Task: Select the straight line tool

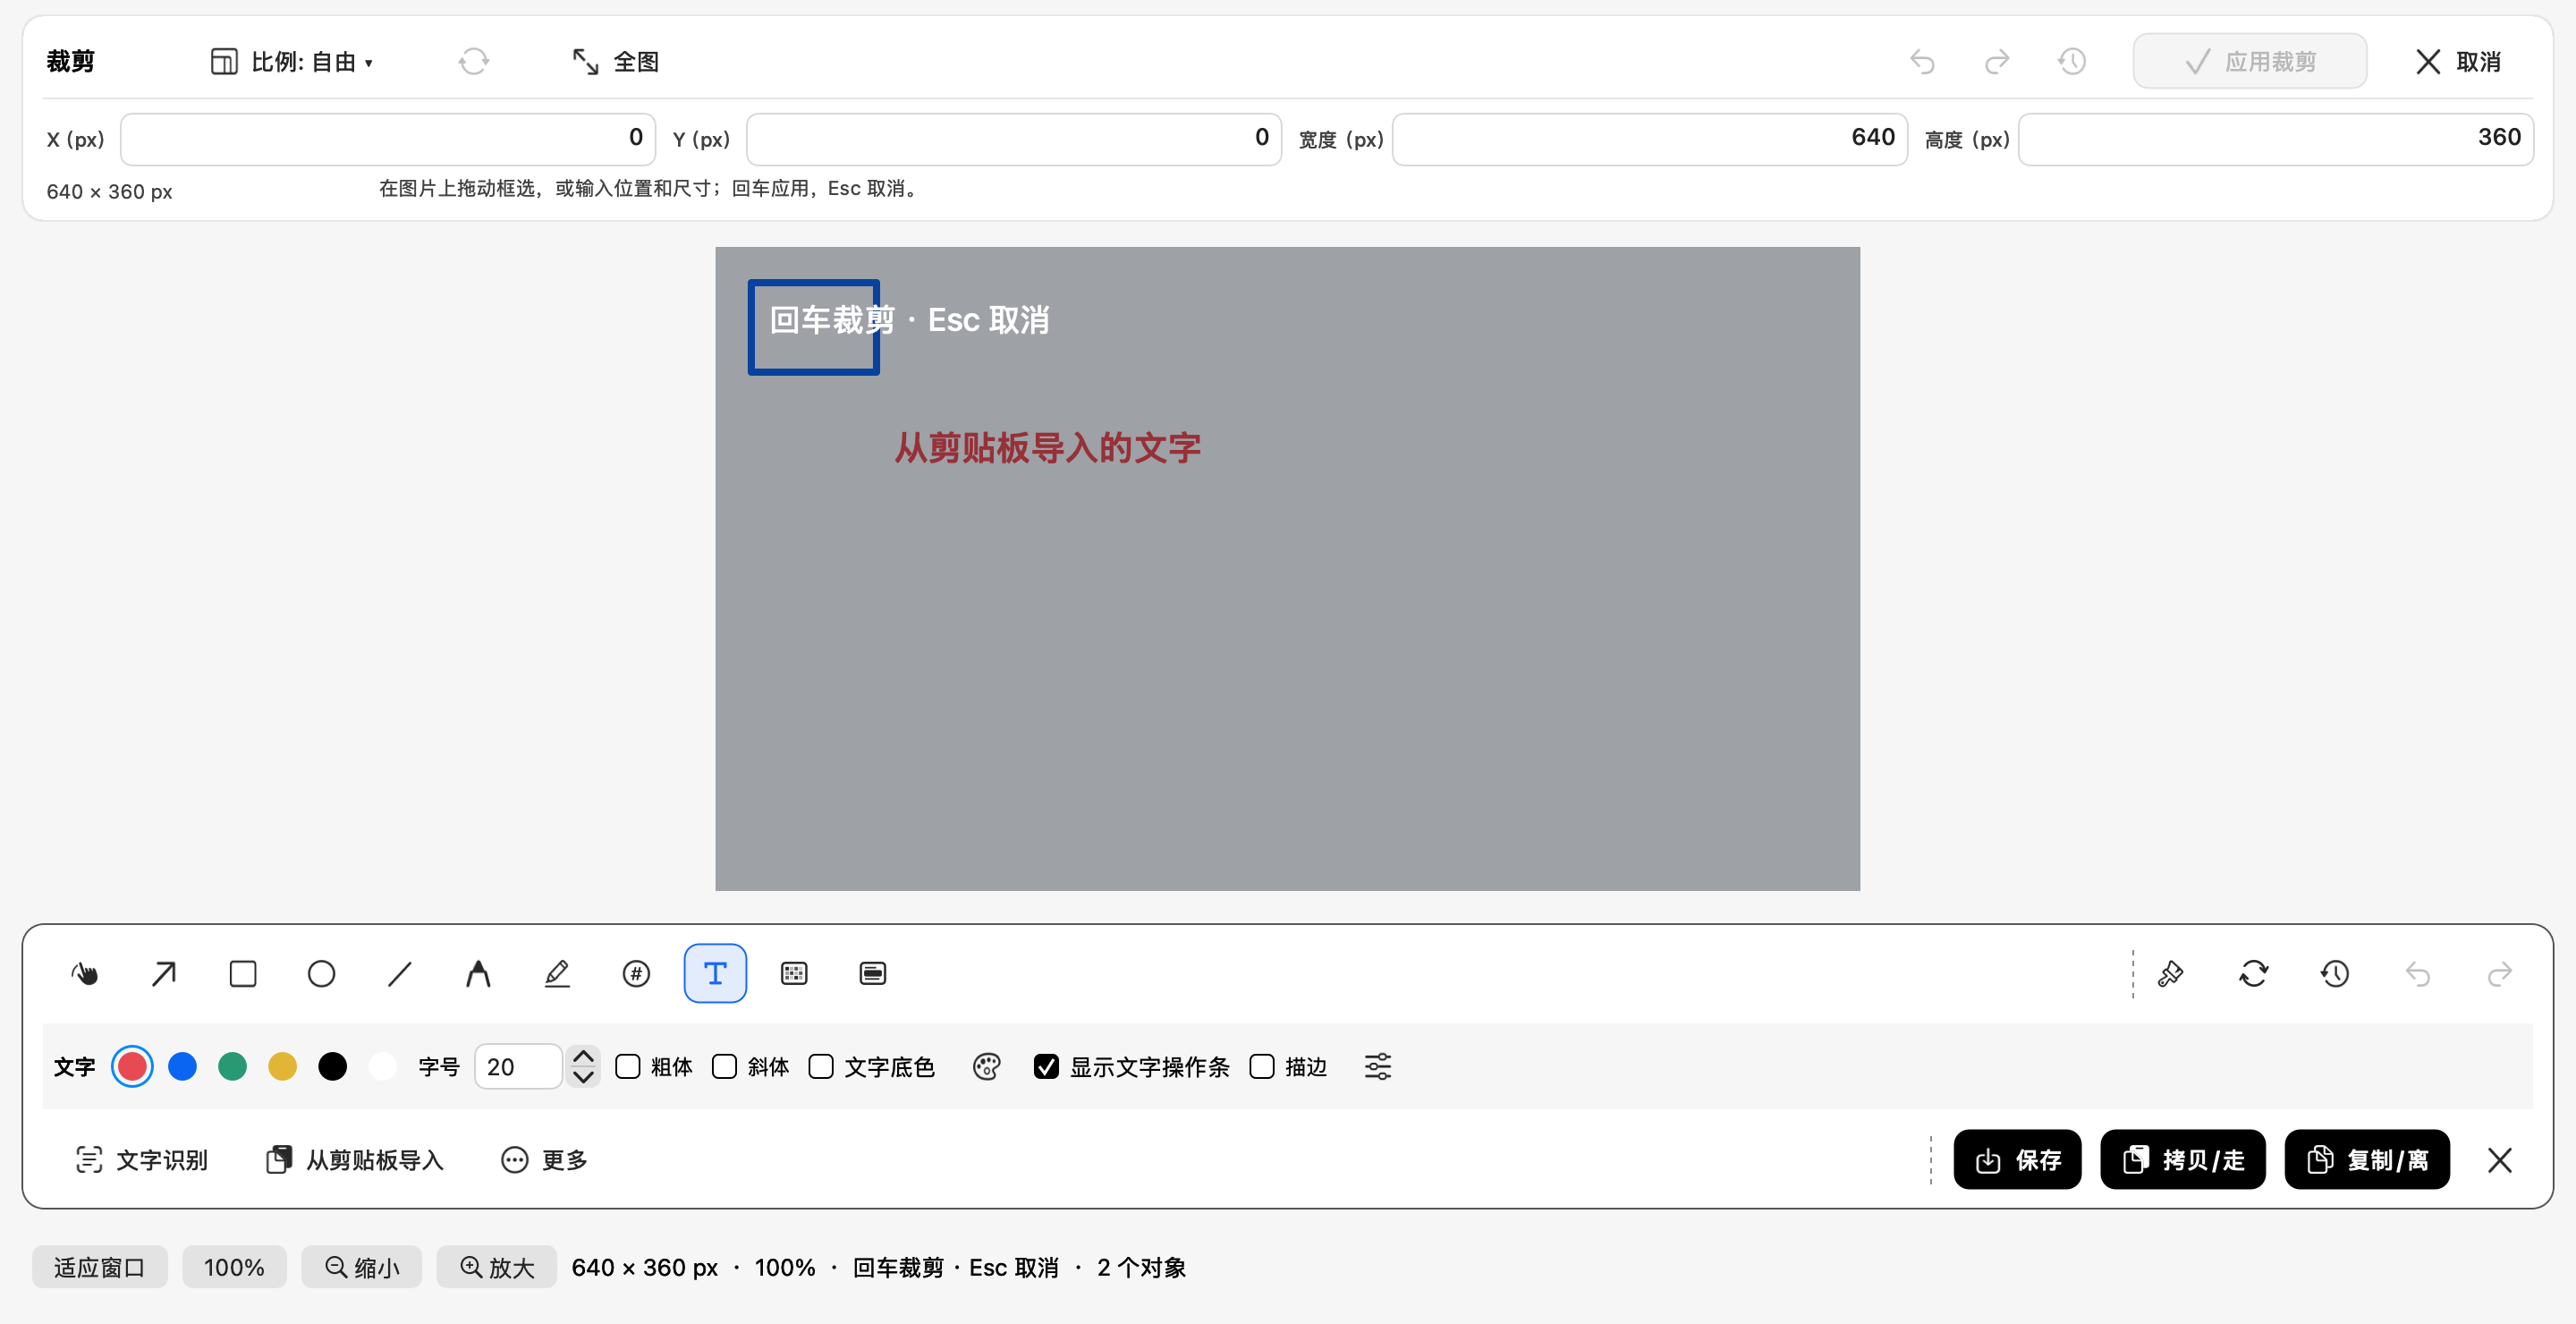Action: (400, 973)
